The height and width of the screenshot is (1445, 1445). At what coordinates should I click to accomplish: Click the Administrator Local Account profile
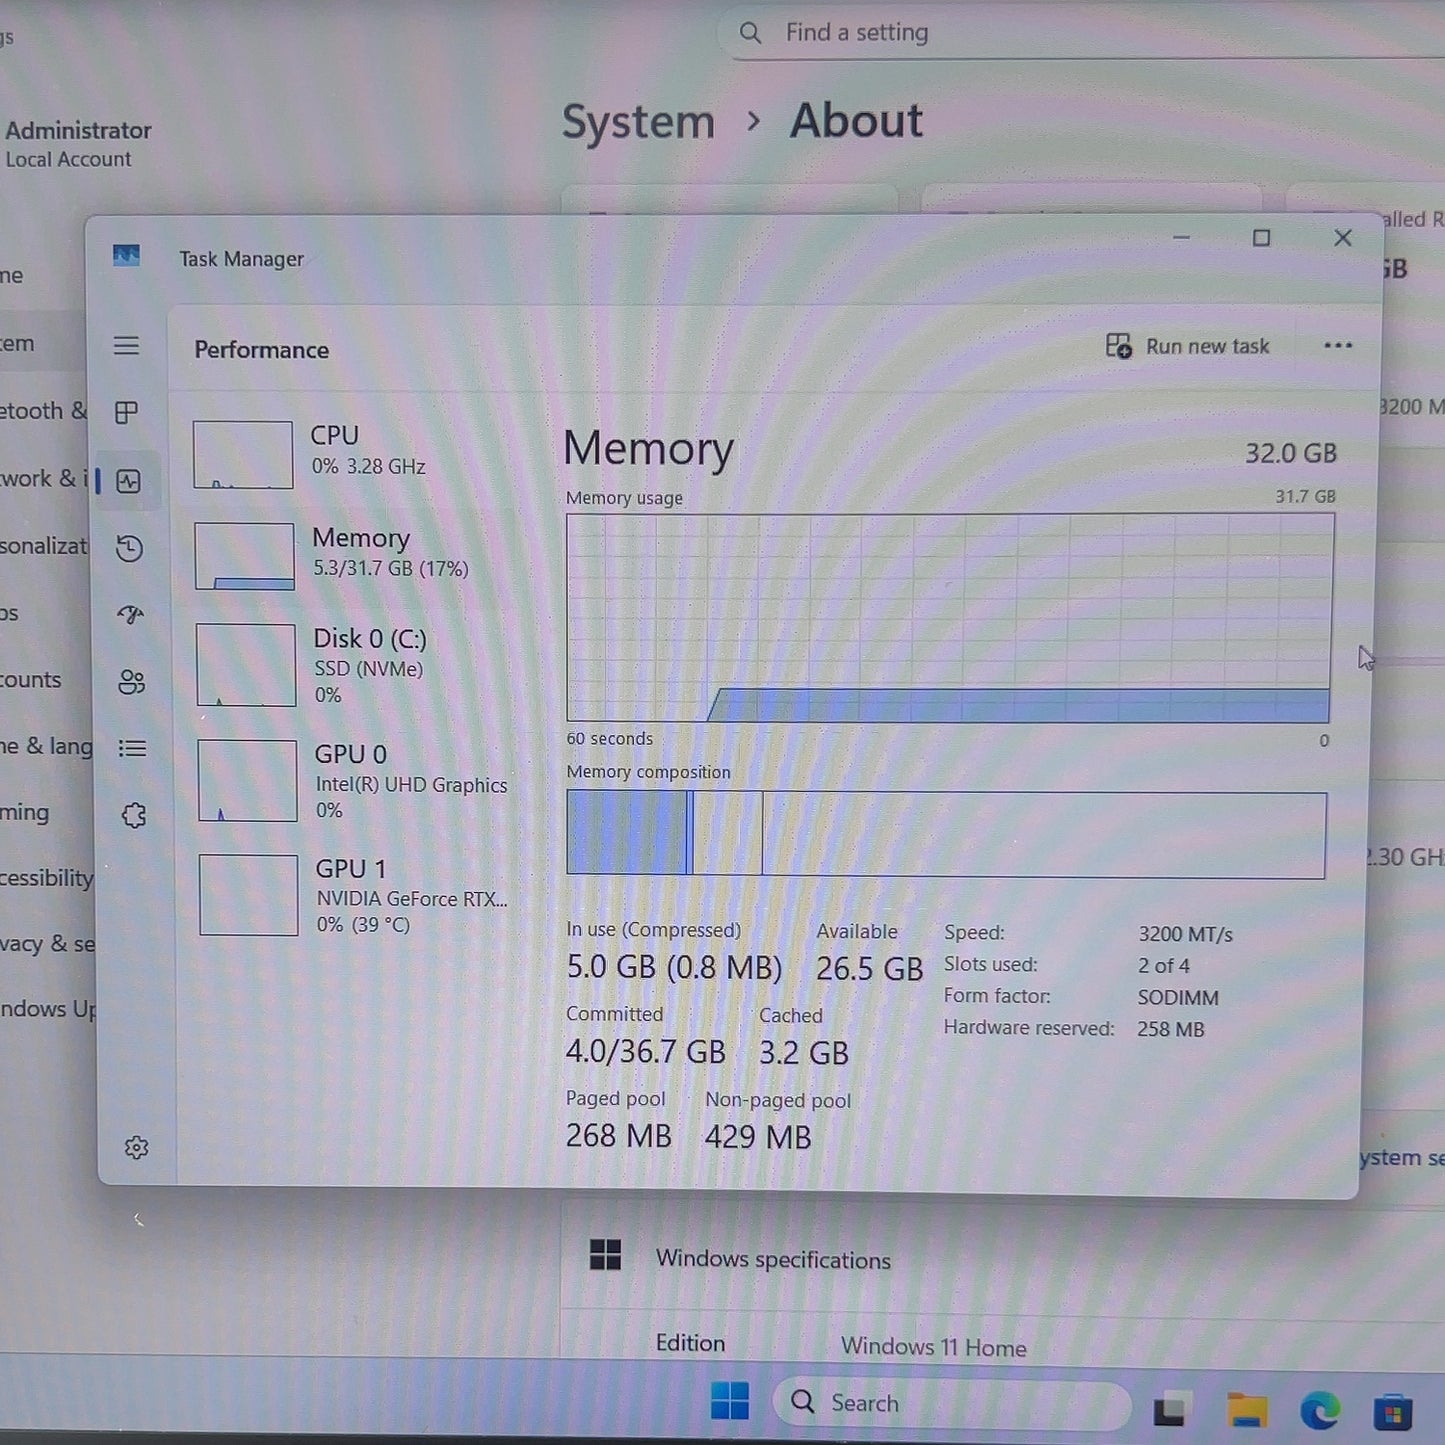(x=78, y=144)
